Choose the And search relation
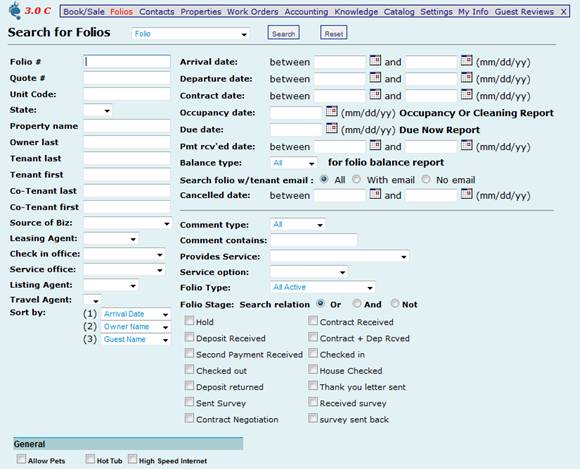 (x=357, y=304)
